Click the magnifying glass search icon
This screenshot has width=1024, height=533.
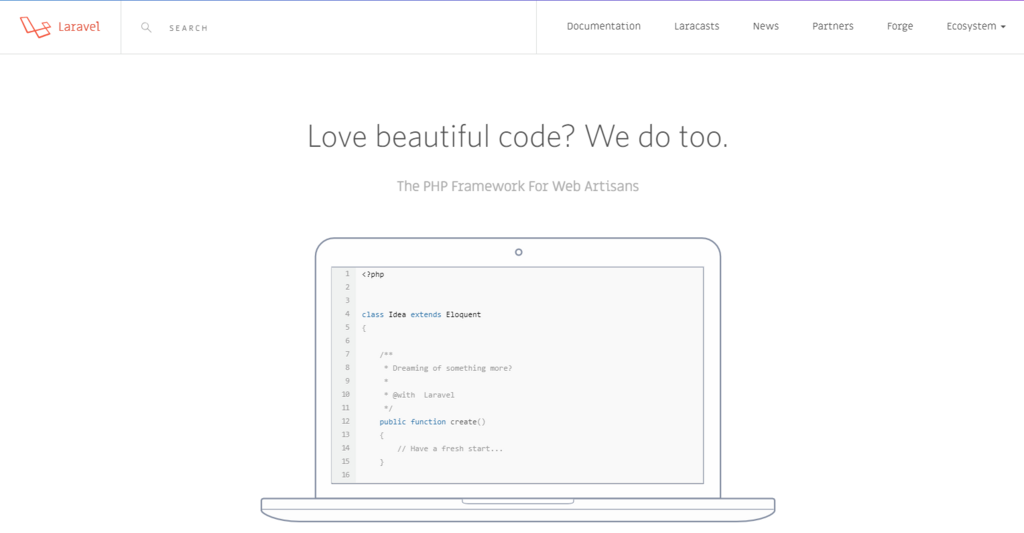pyautogui.click(x=146, y=27)
